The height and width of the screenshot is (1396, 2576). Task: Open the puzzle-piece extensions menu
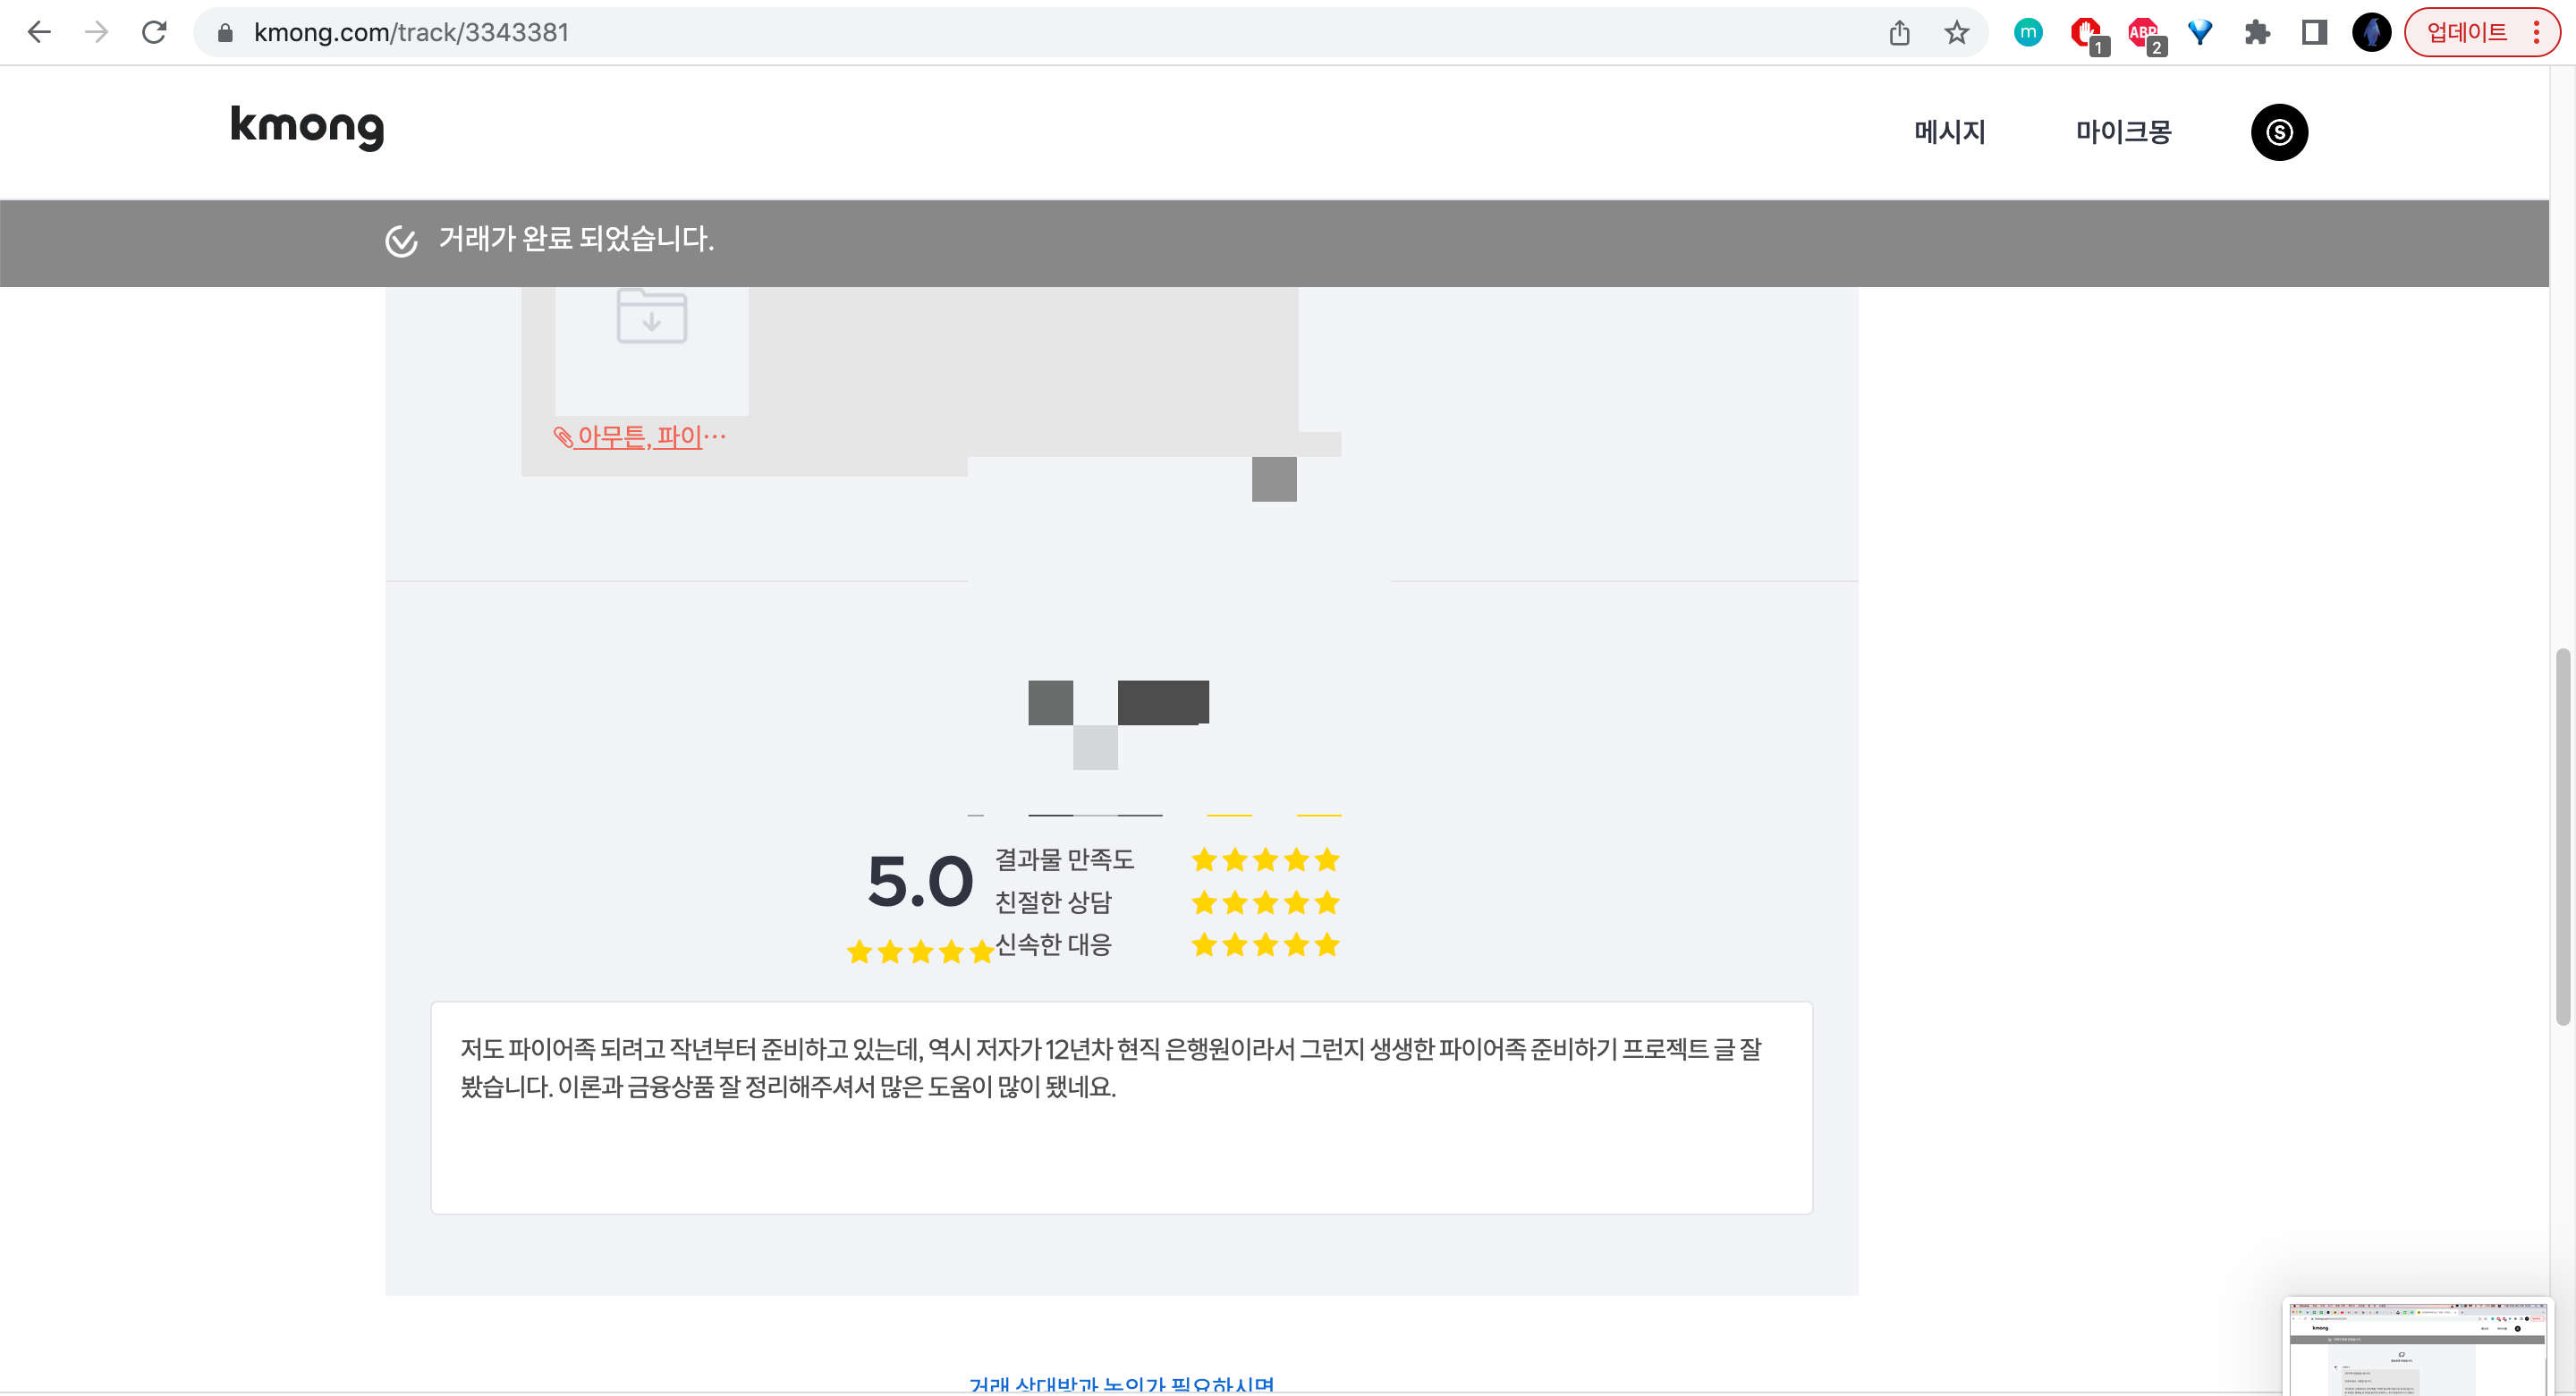(2256, 33)
